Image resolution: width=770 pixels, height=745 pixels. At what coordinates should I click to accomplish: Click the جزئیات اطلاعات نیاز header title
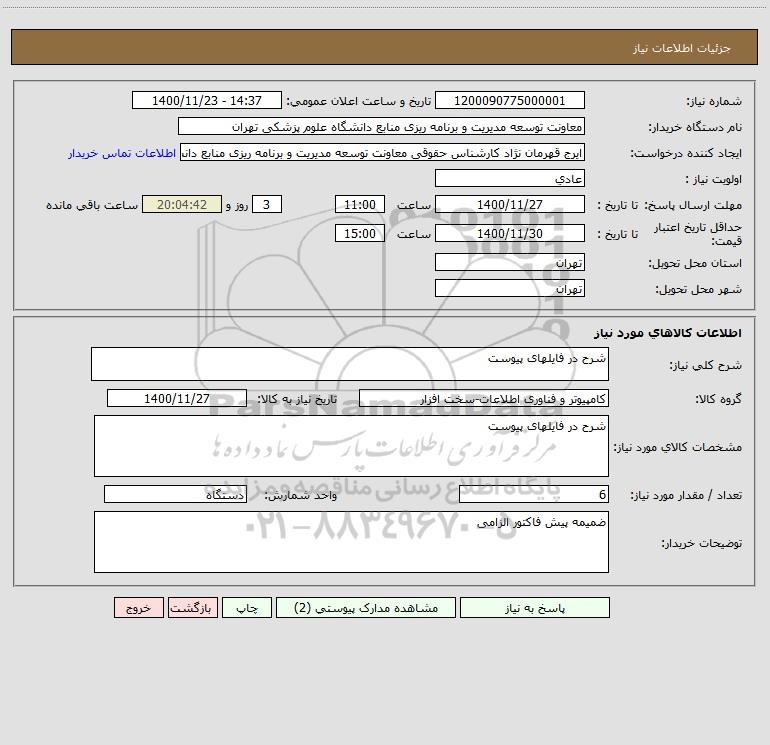tap(682, 48)
